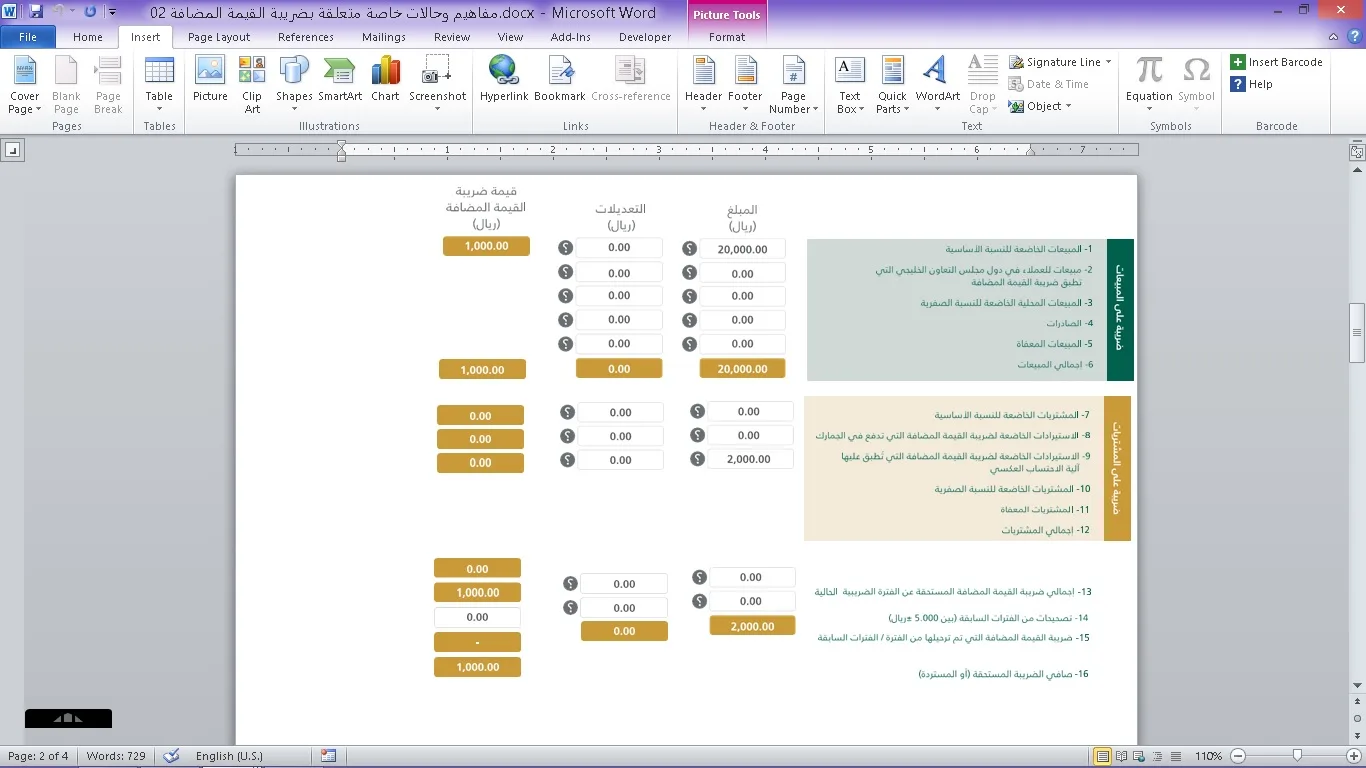Insert Date & Time

click(x=1049, y=84)
